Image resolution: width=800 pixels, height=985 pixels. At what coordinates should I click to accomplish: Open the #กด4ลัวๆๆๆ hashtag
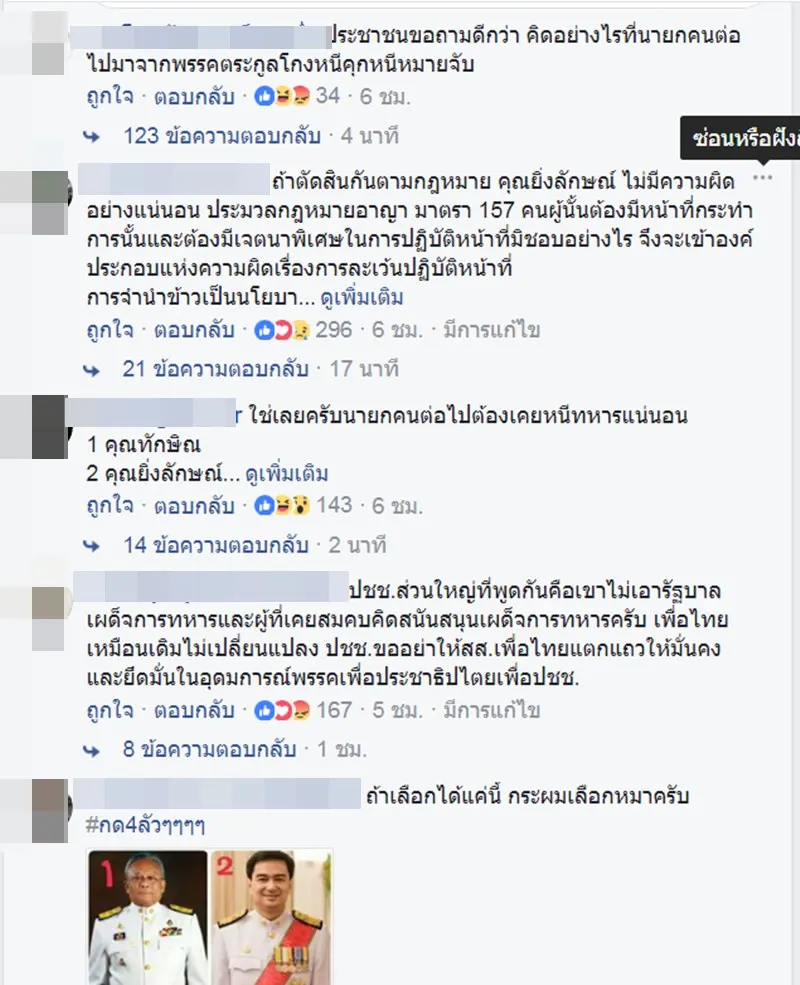click(146, 825)
